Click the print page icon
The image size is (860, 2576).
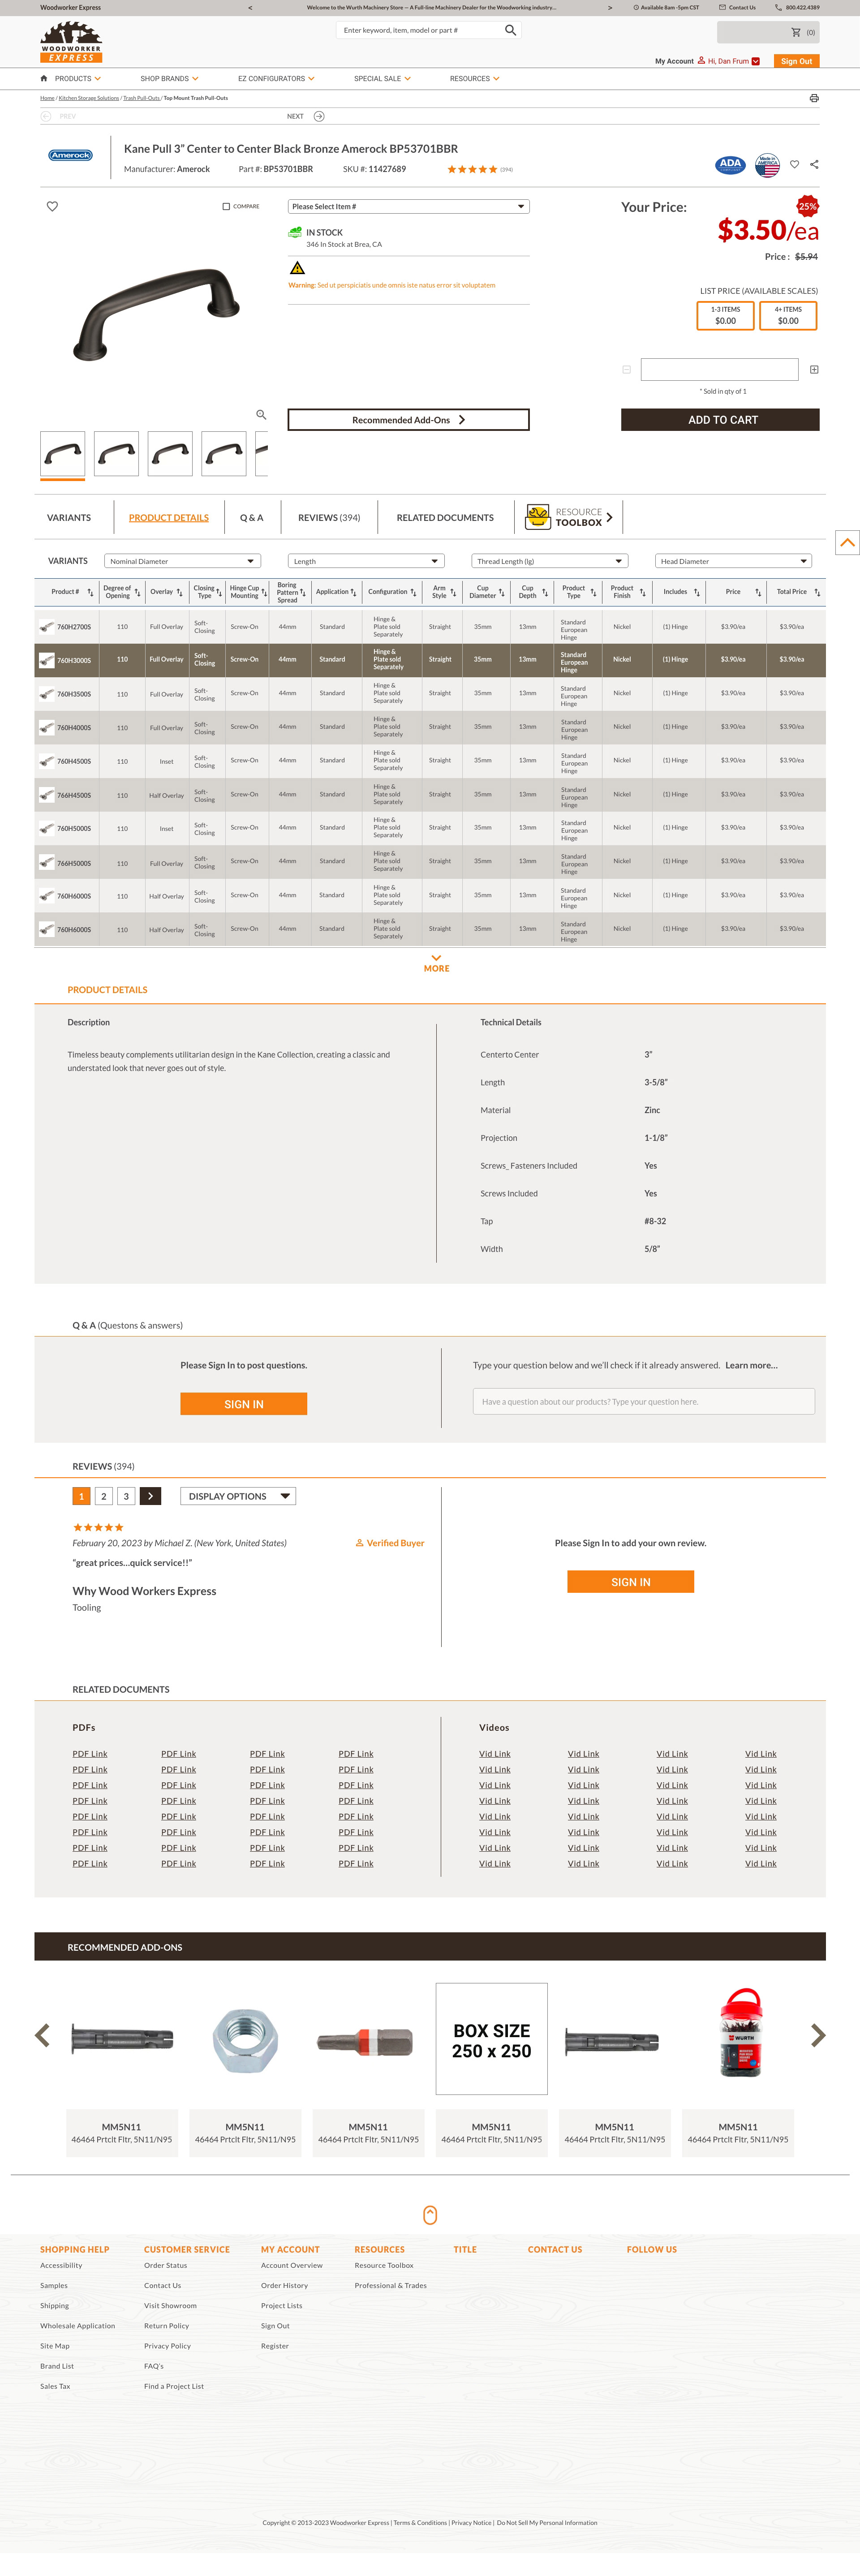click(x=813, y=98)
